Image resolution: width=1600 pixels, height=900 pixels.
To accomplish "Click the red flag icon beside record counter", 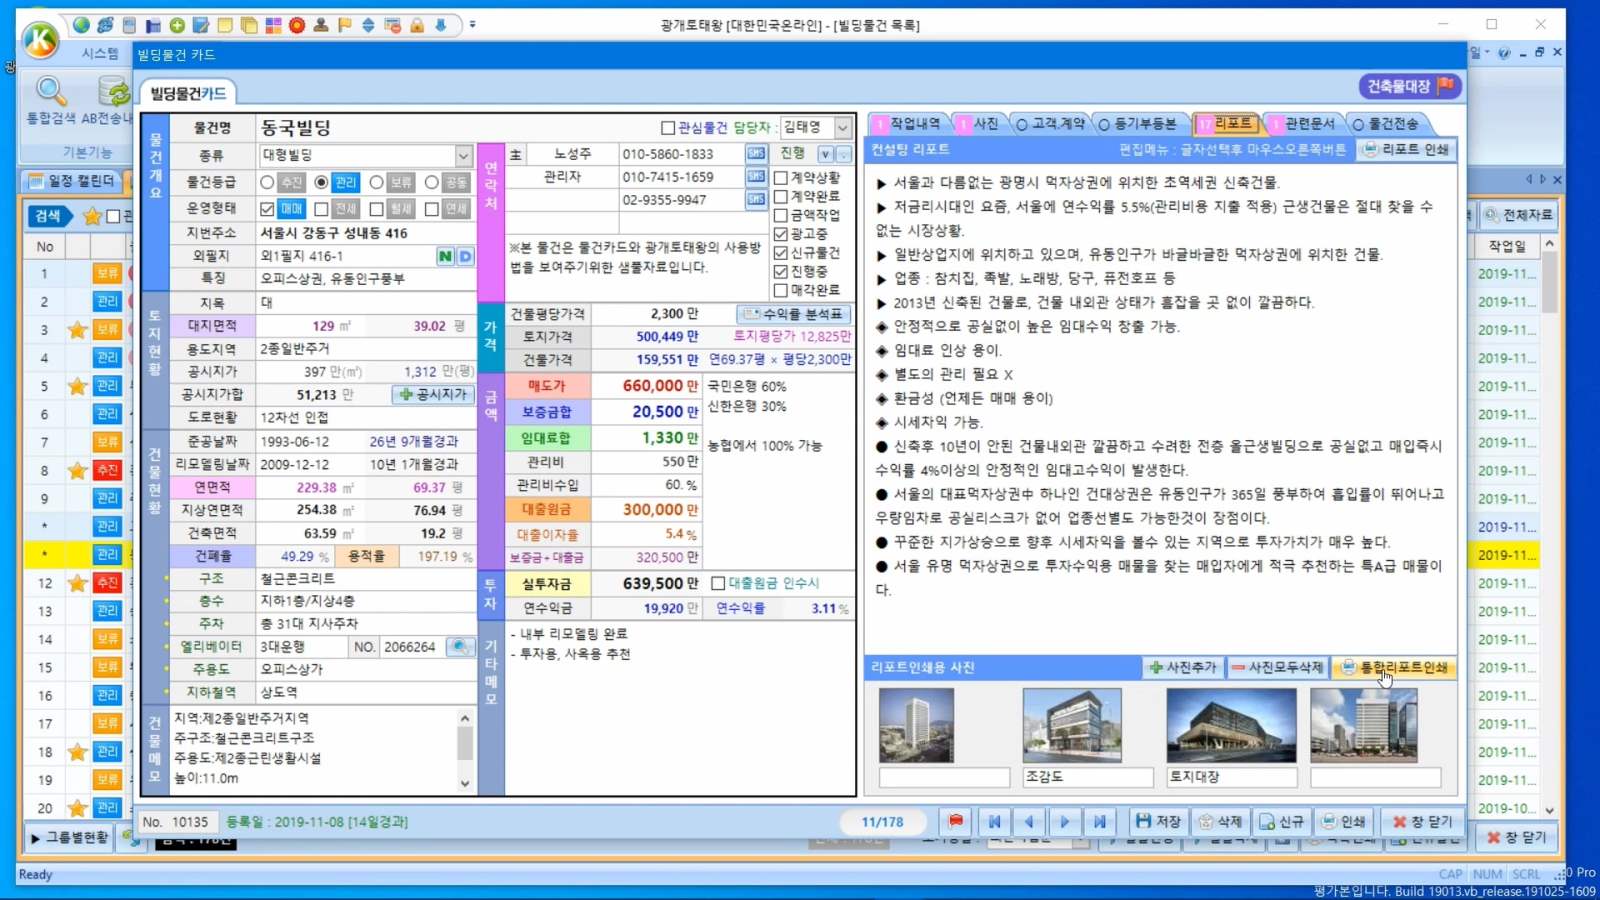I will click(956, 821).
